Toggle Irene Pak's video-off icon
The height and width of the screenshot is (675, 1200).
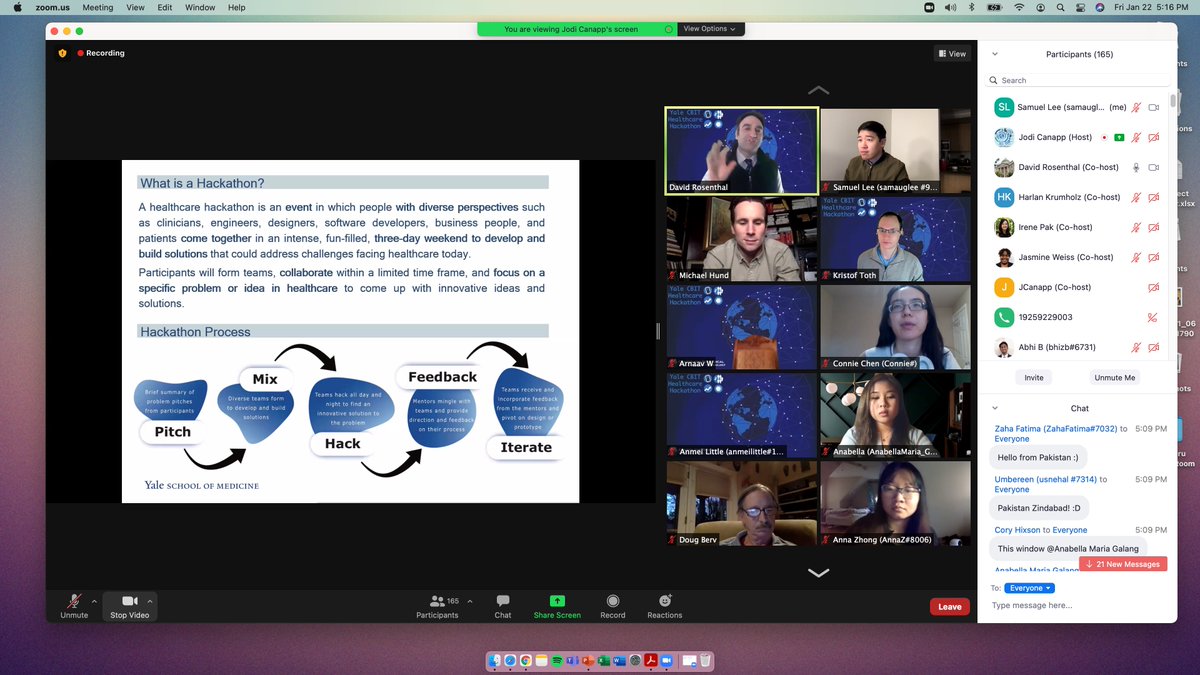(1153, 227)
